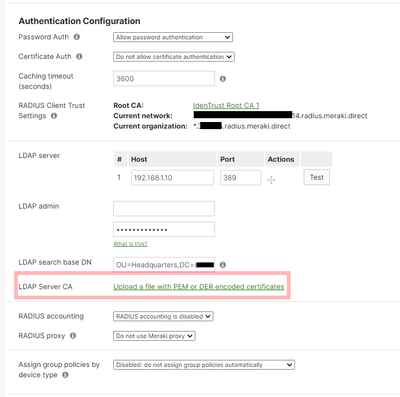Image resolution: width=400 pixels, height=397 pixels.
Task: Click the RADIUS proxy info icon
Action: click(73, 336)
